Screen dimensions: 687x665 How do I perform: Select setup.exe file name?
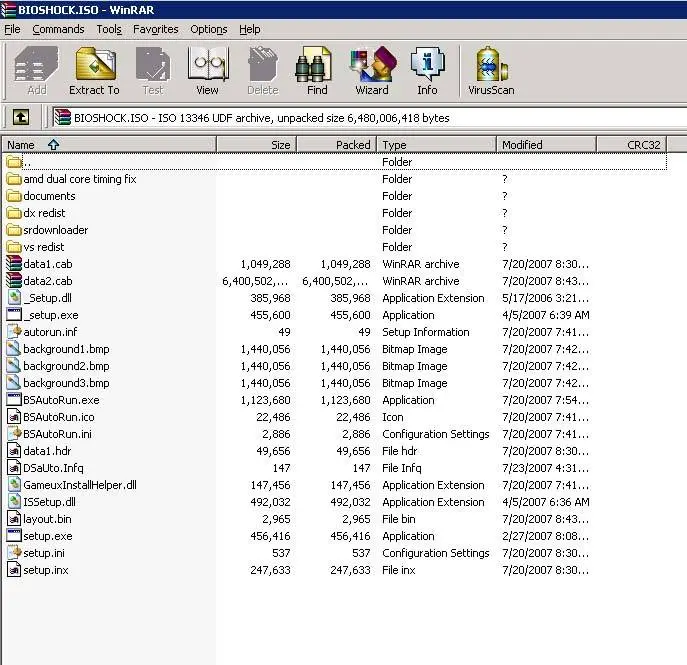click(x=48, y=536)
